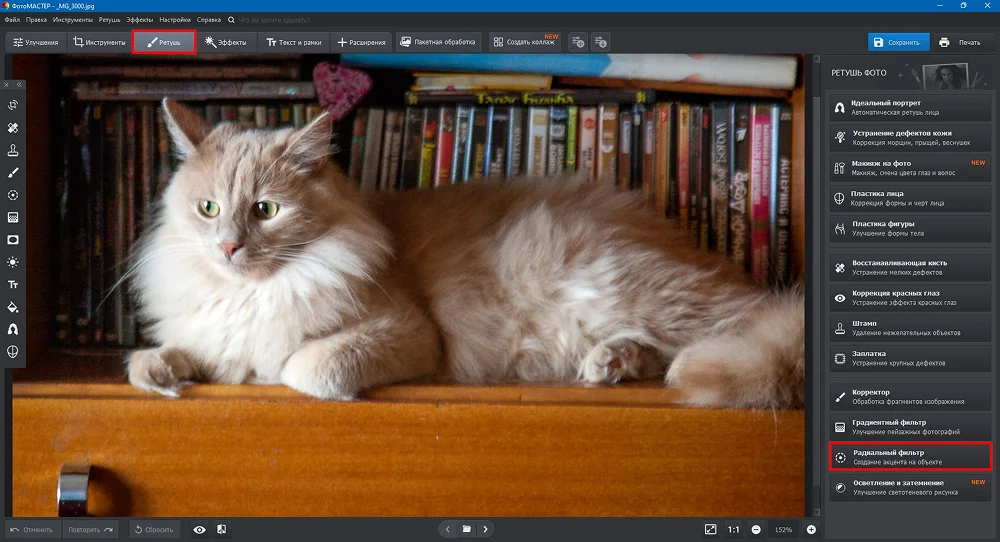Open the Заплатка patch option

(909, 358)
